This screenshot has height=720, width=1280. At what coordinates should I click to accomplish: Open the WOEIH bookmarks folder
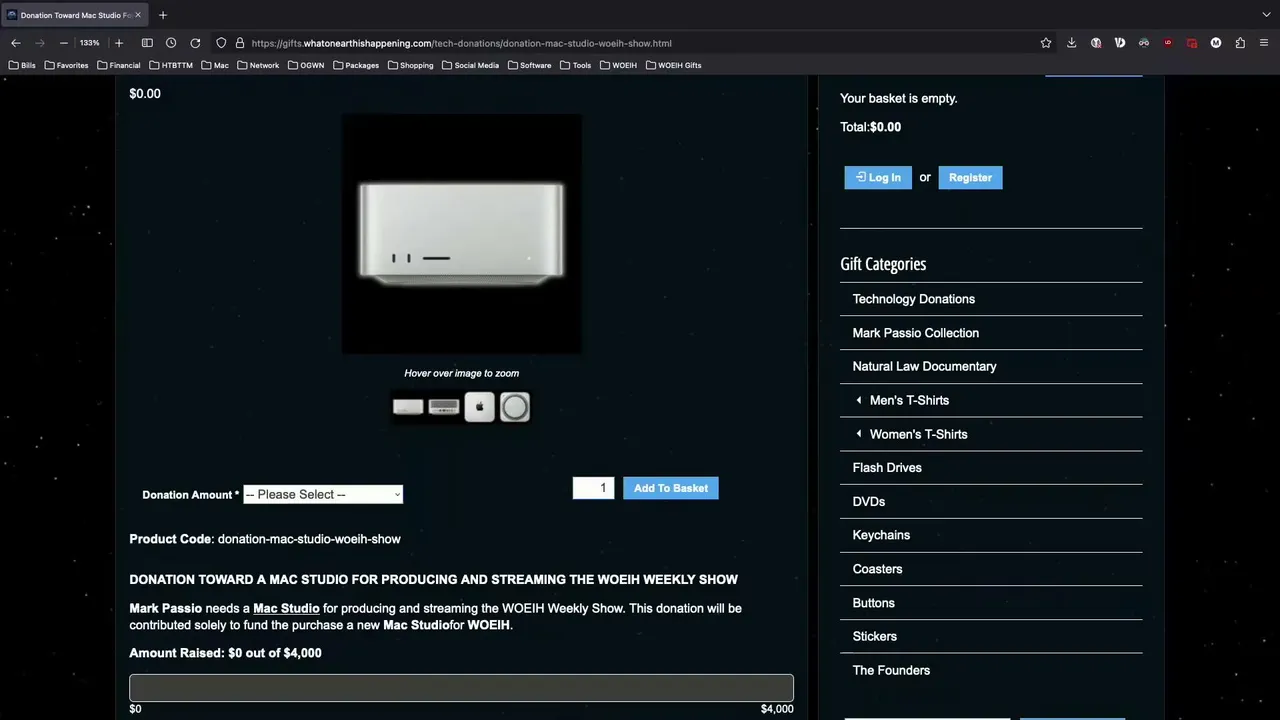click(x=619, y=65)
